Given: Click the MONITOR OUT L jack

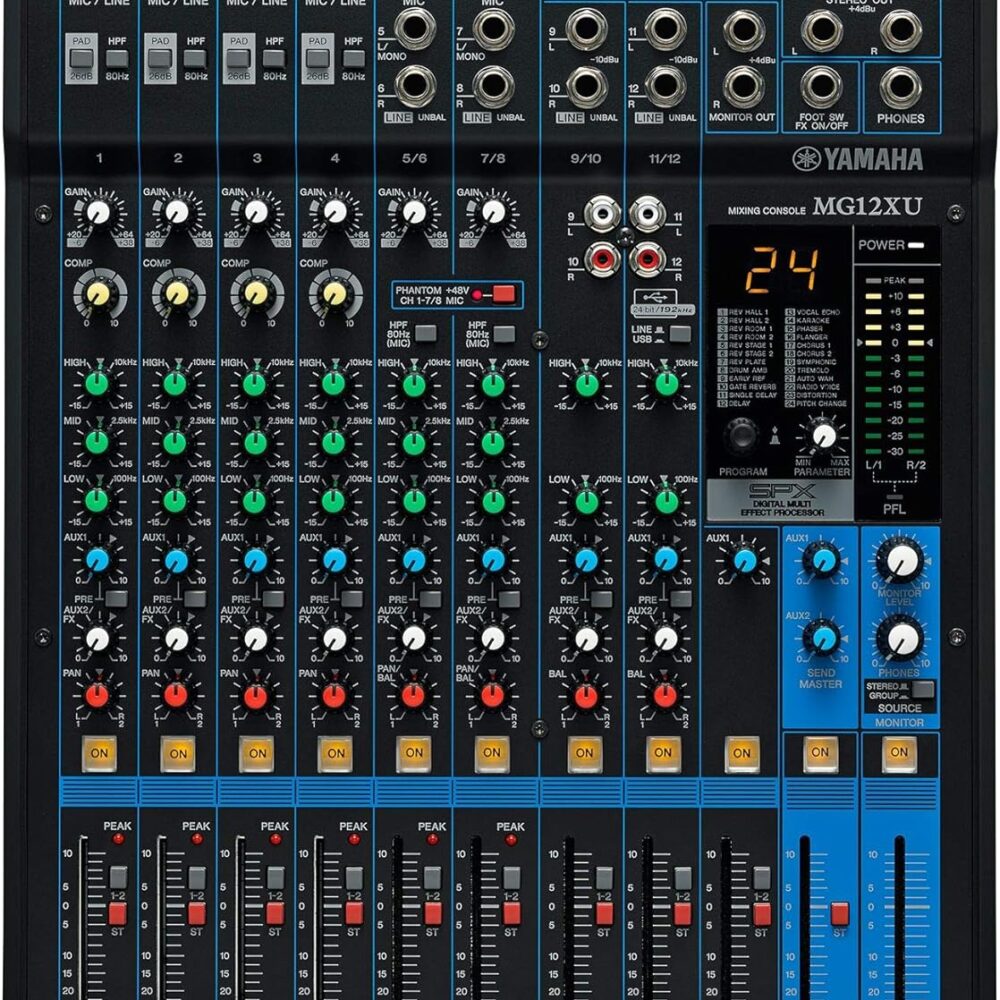Looking at the screenshot, I should pos(743,29).
